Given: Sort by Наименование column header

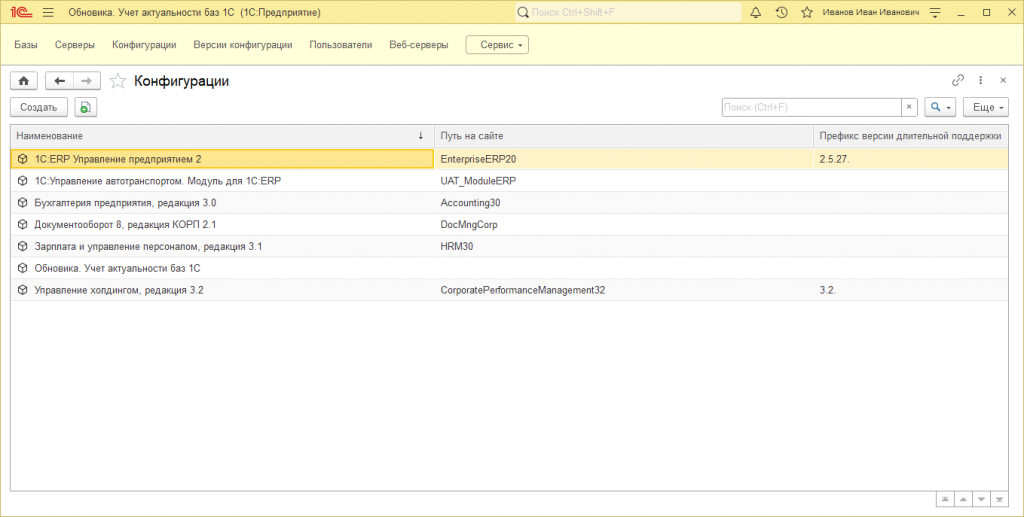Looking at the screenshot, I should click(222, 136).
